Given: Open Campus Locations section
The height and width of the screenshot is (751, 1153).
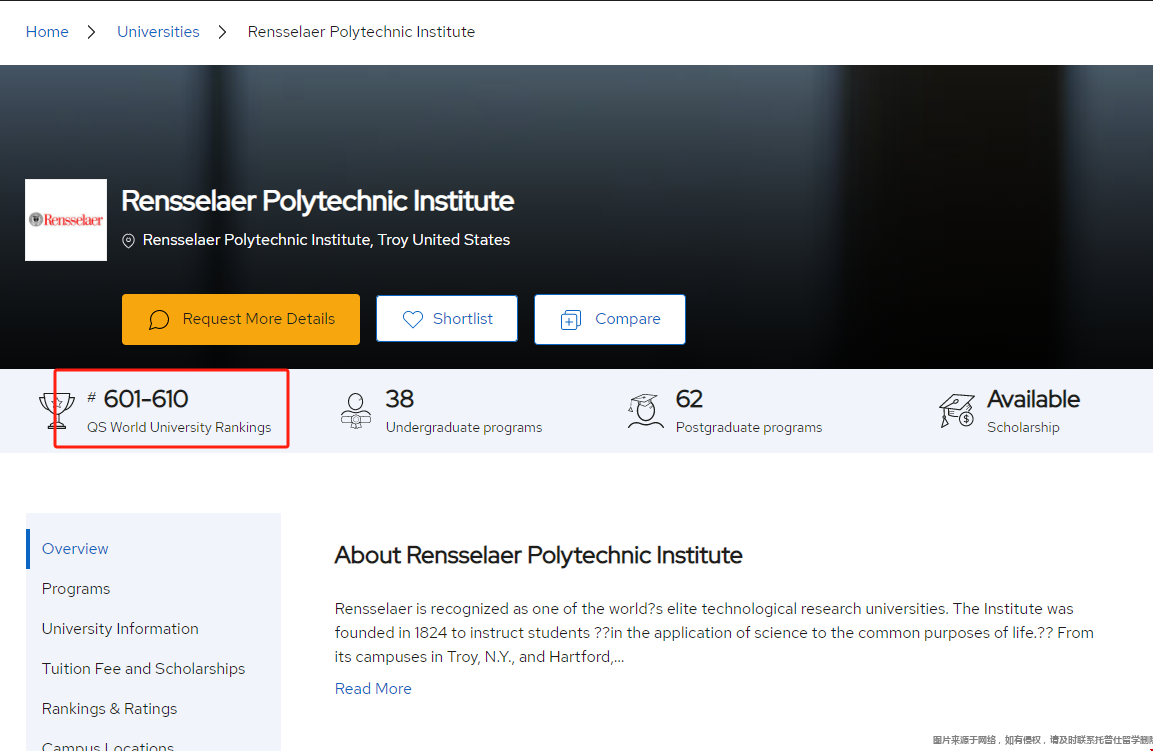Looking at the screenshot, I should 108,746.
